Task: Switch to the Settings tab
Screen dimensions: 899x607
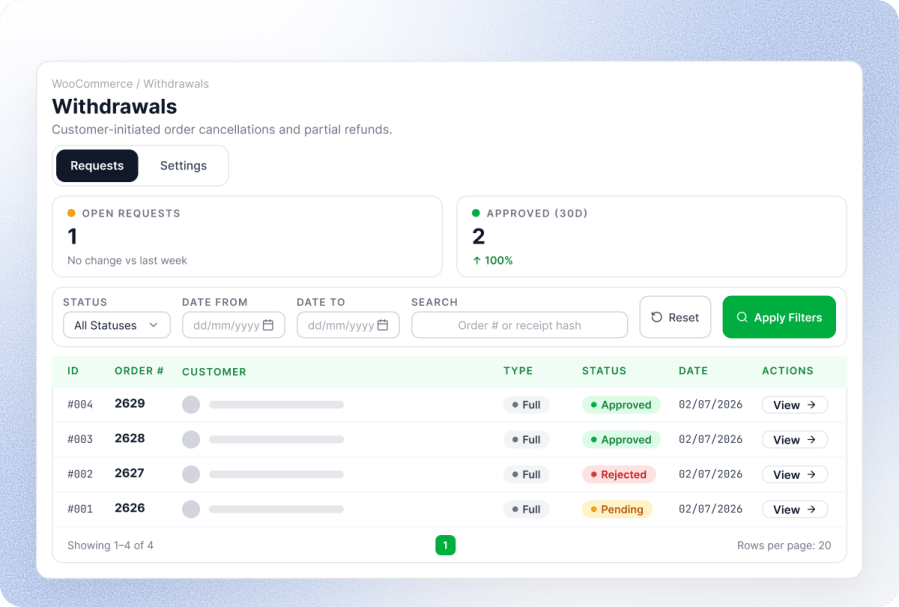Action: coord(183,166)
